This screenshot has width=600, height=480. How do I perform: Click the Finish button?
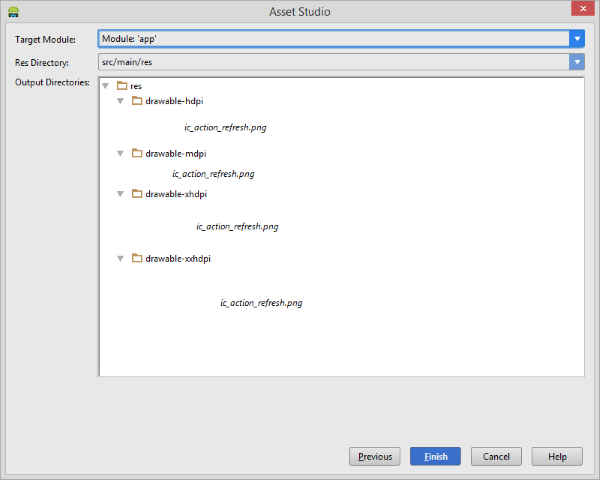click(x=435, y=456)
